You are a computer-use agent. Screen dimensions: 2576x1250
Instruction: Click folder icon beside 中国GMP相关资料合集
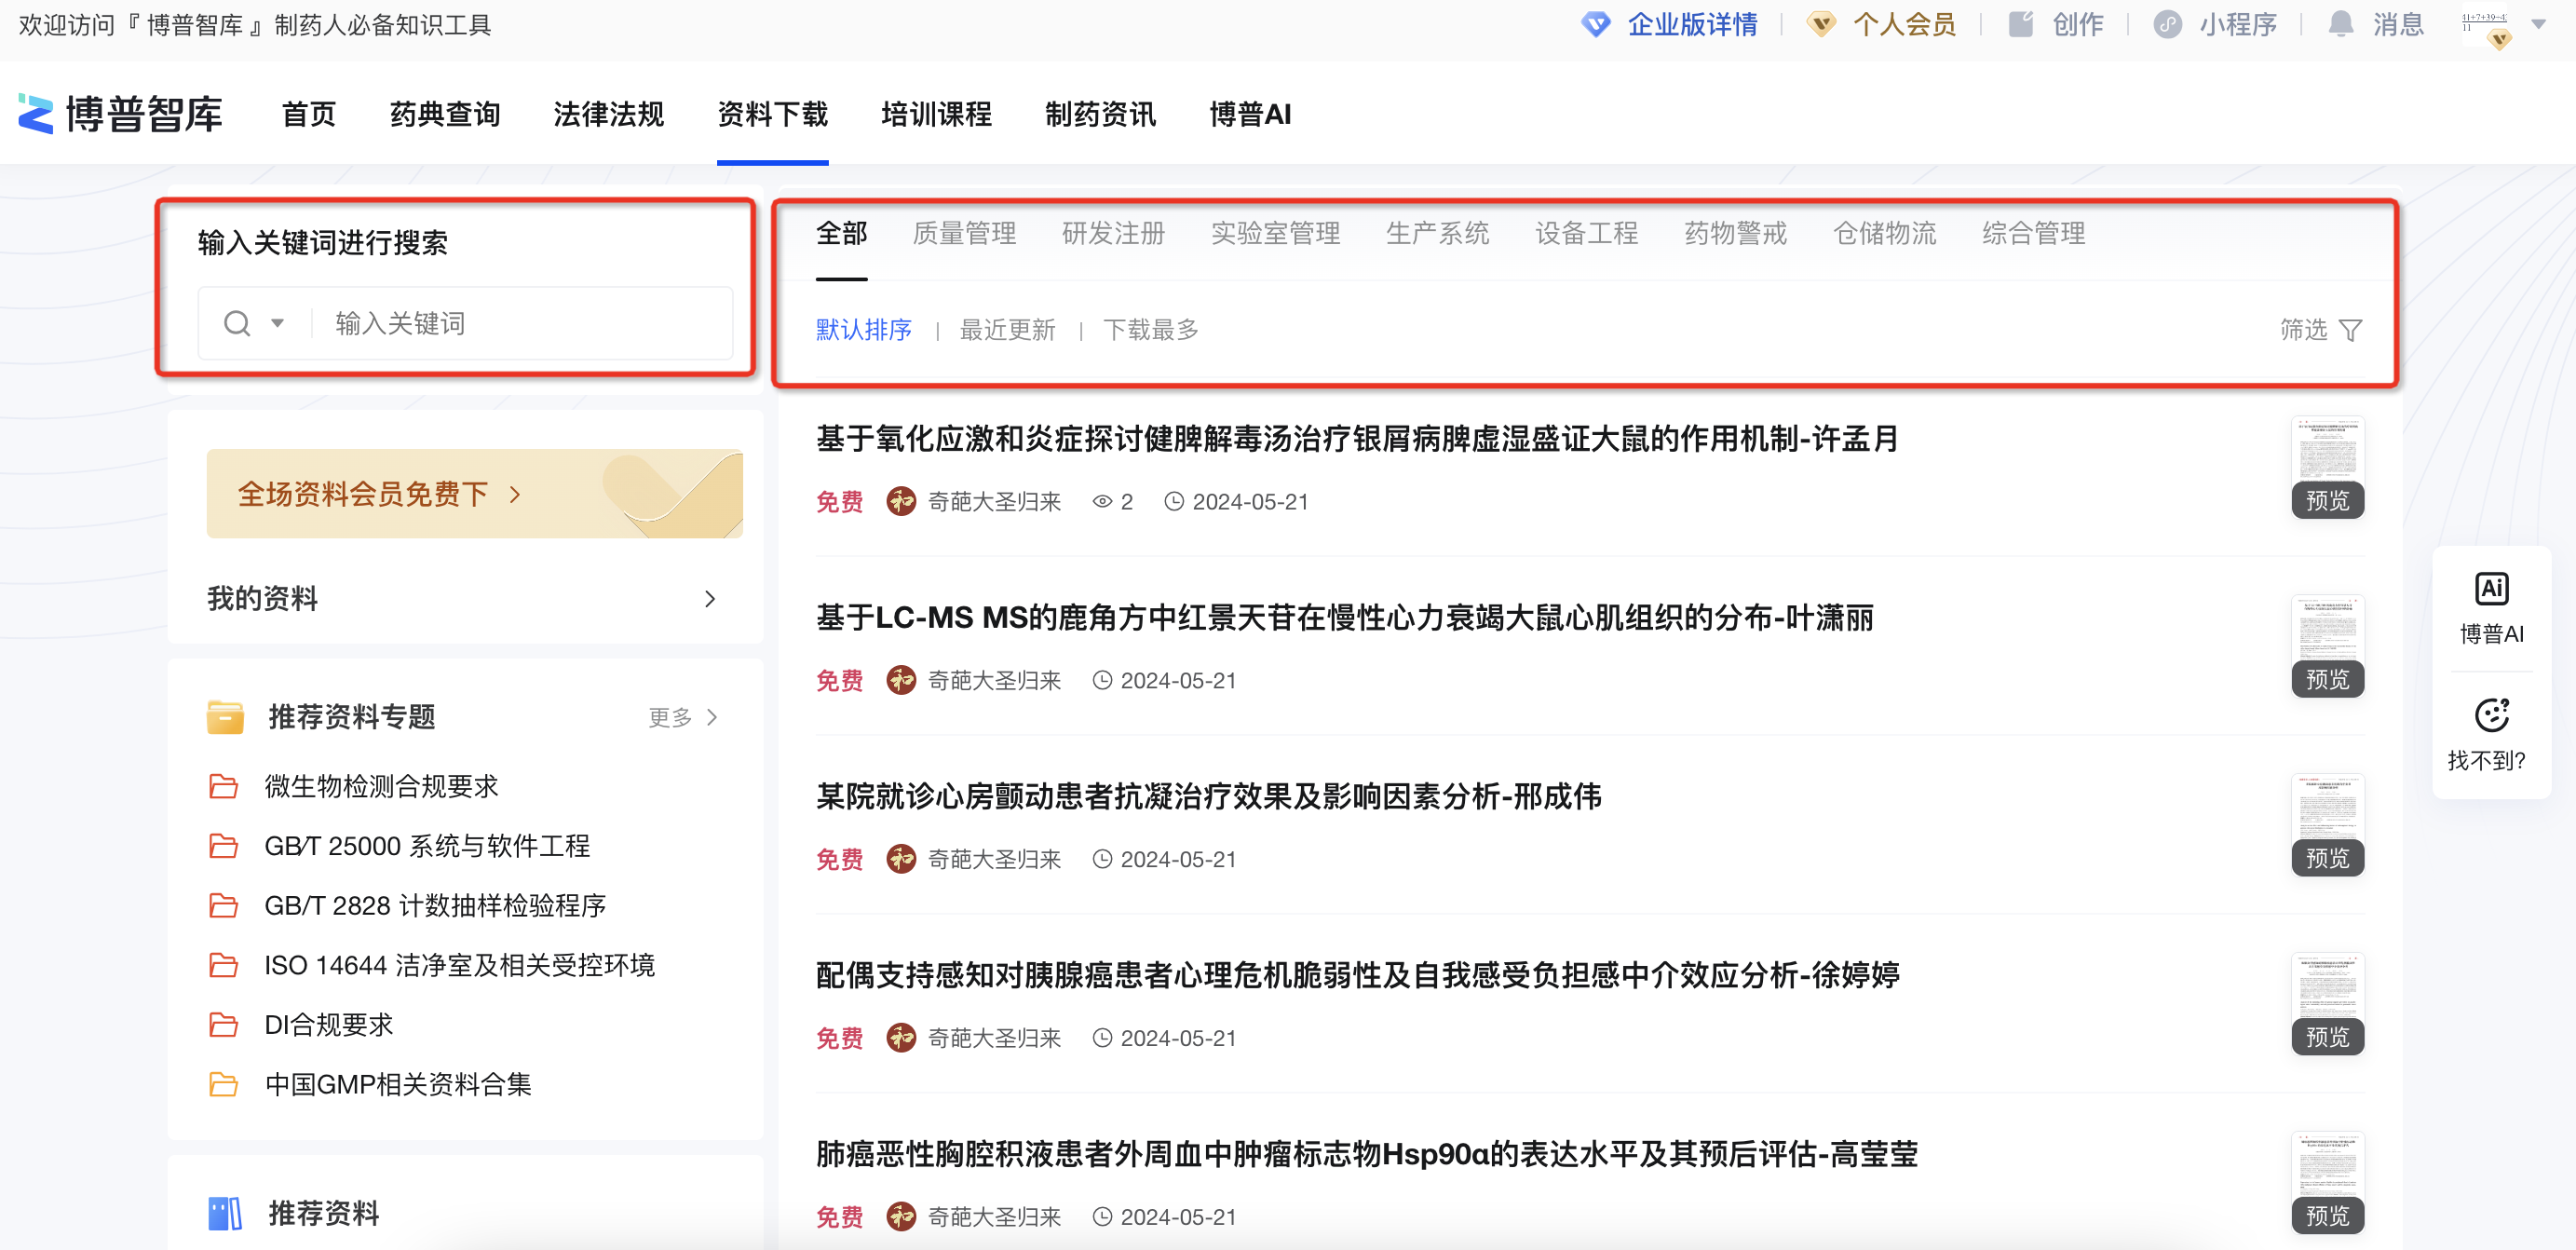pos(223,1084)
